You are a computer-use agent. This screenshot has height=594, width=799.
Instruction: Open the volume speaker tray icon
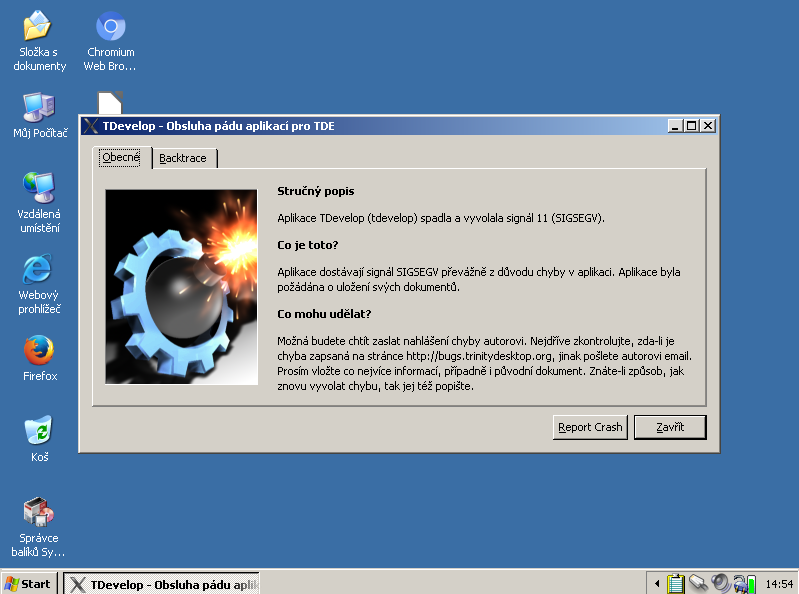click(721, 583)
